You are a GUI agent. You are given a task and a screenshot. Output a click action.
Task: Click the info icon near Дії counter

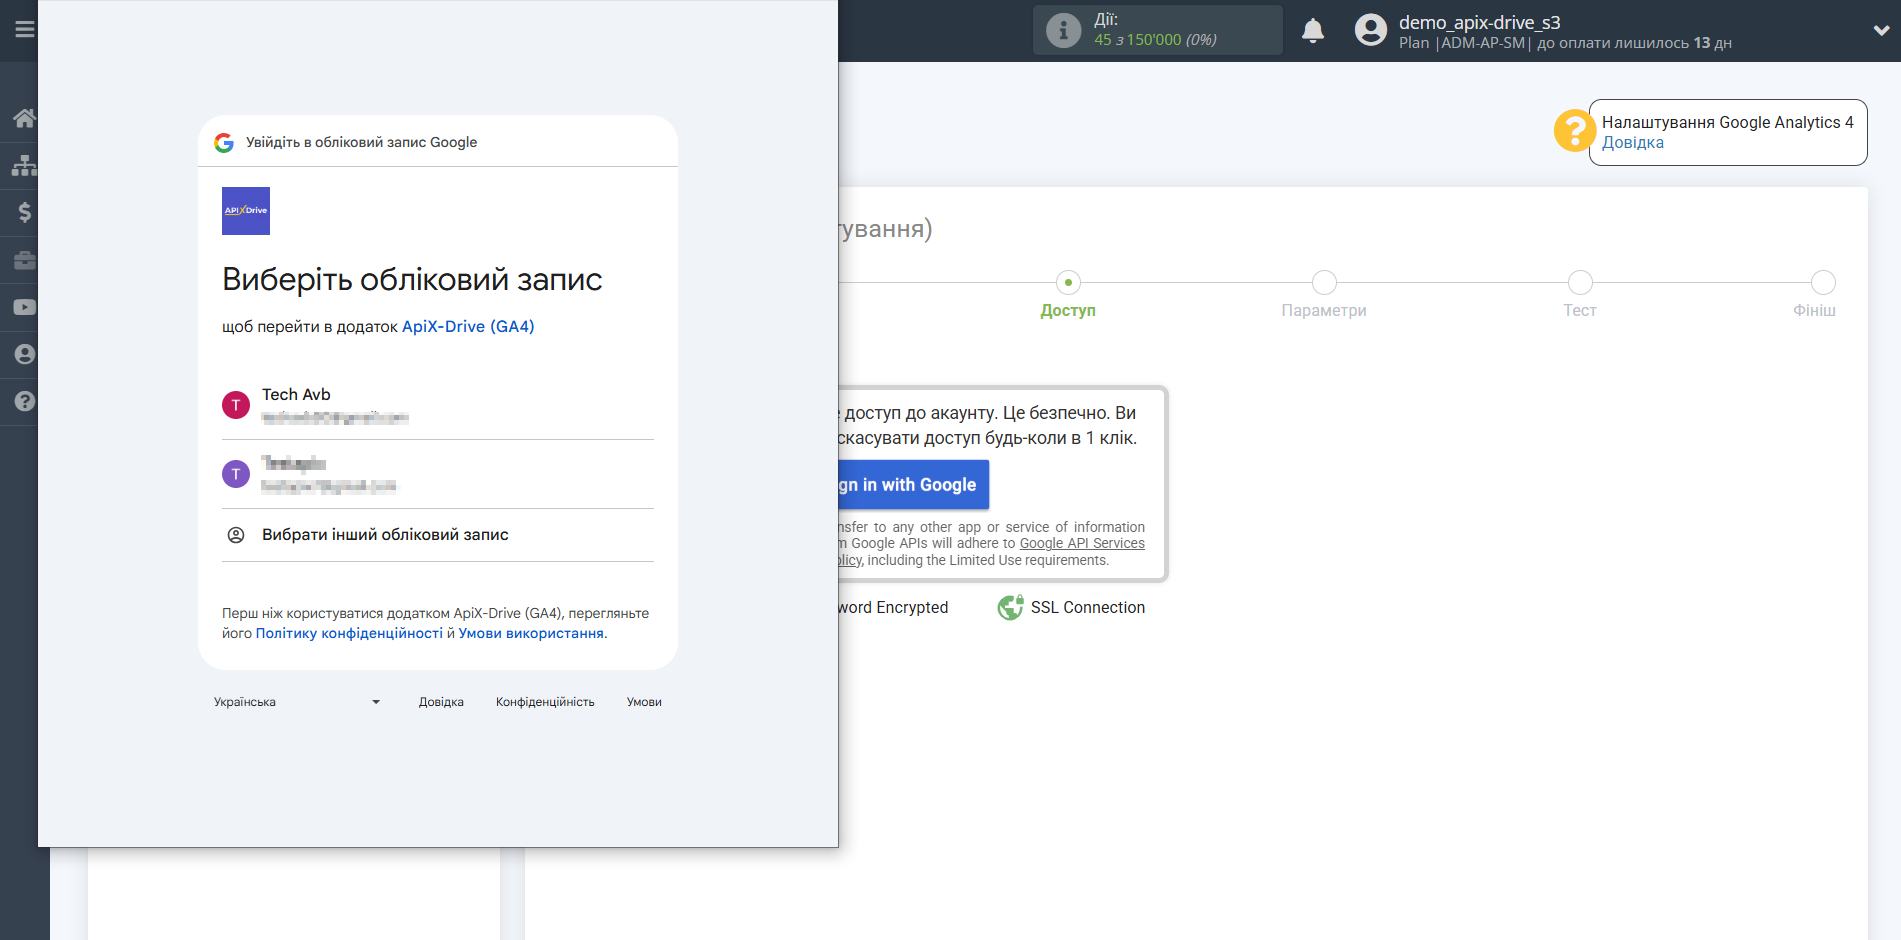[1063, 30]
